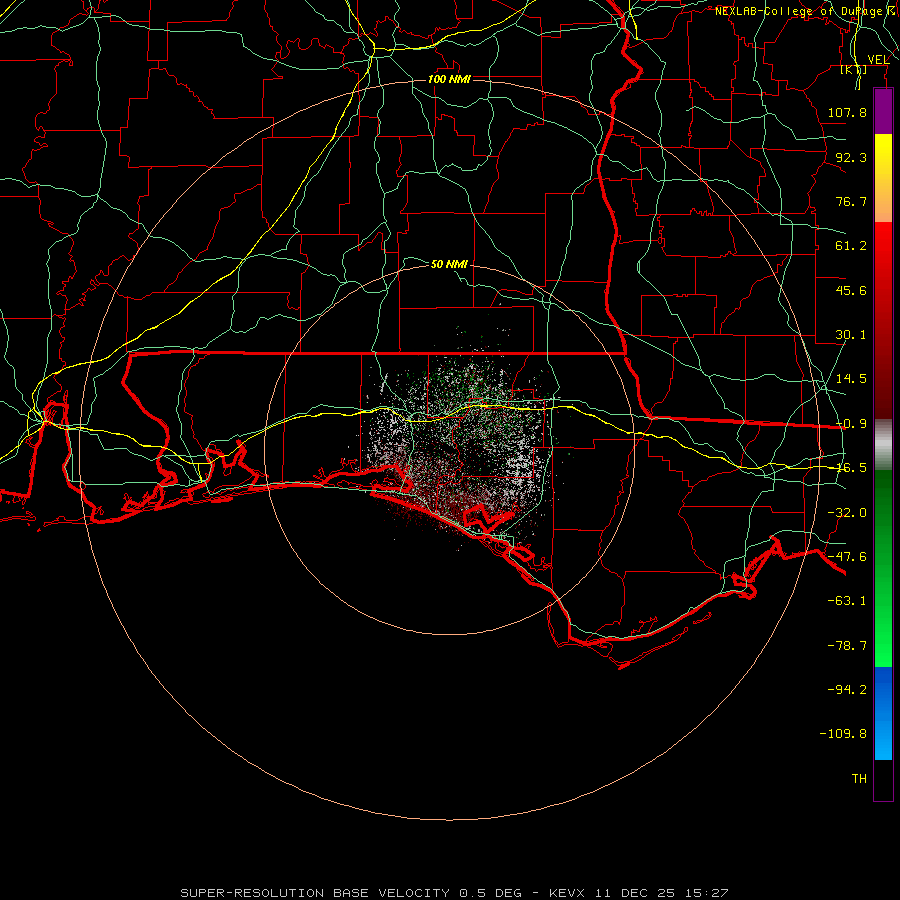Select the 107.8 legend value
The width and height of the screenshot is (900, 900).
(x=847, y=112)
